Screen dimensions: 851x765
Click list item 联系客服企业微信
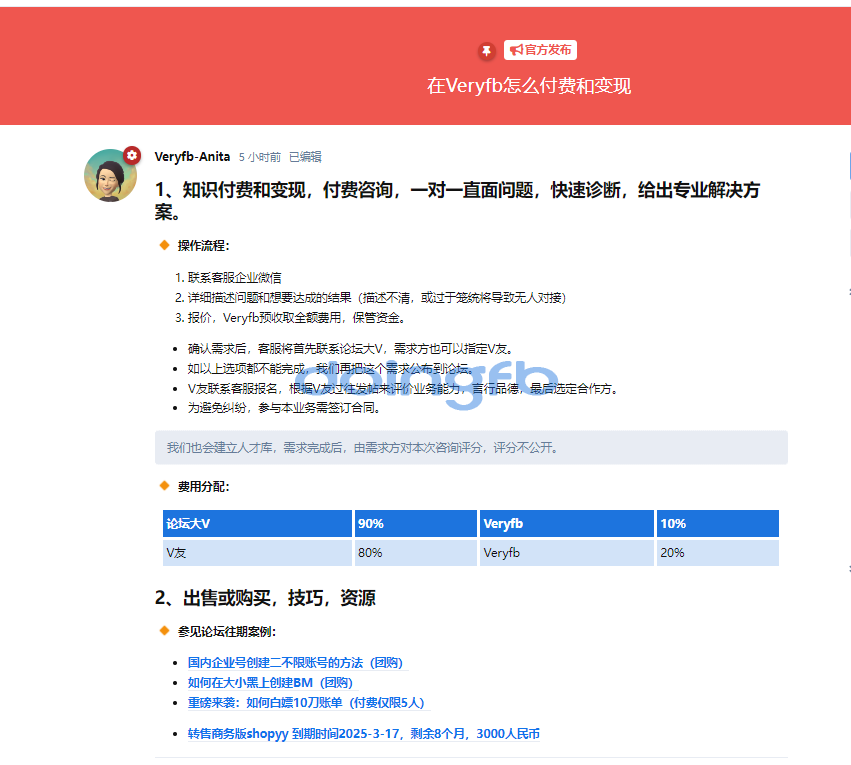pyautogui.click(x=234, y=278)
